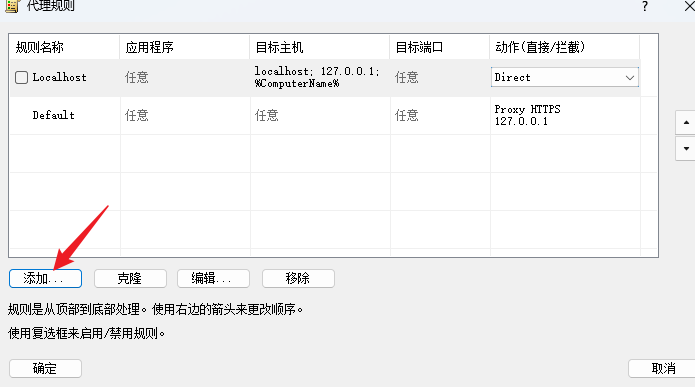
Task: Click the dropdown chevron beside Direct
Action: (x=629, y=78)
